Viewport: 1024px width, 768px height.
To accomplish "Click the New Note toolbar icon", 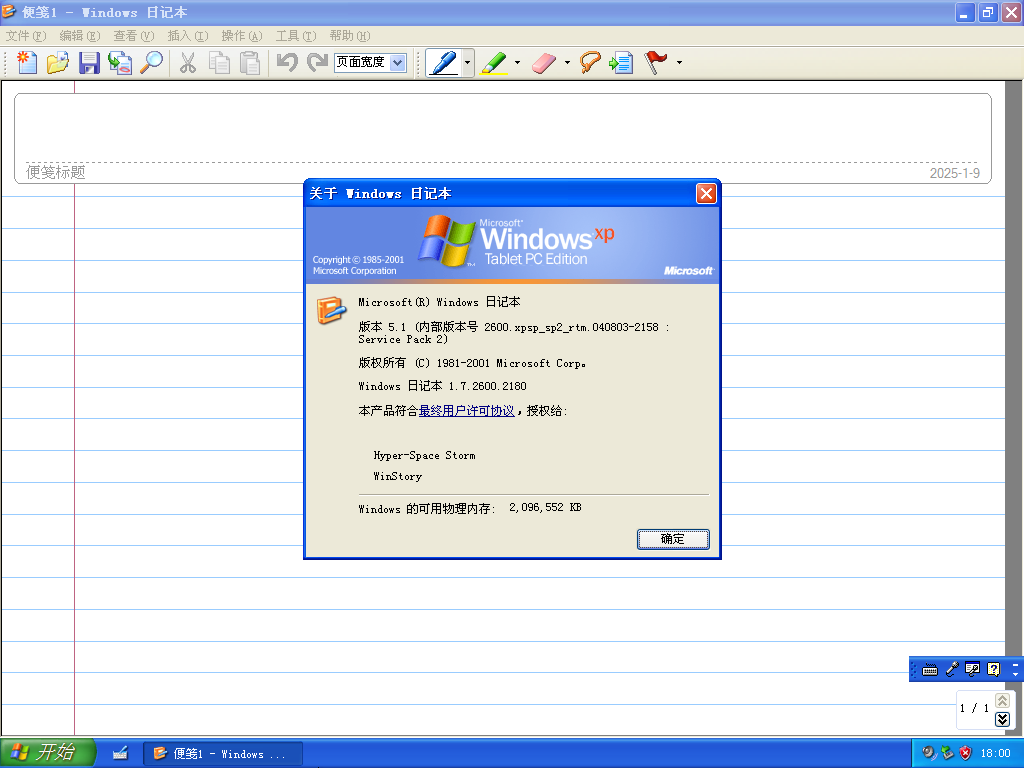I will 27,63.
